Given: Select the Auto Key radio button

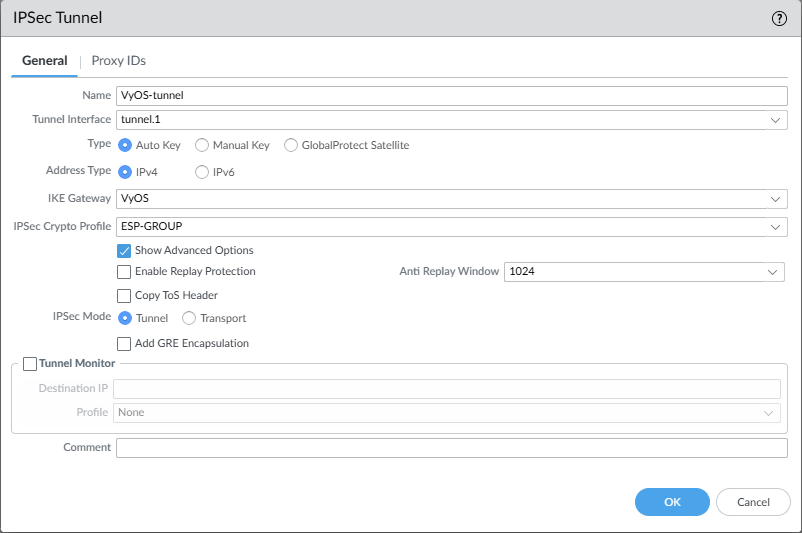Looking at the screenshot, I should pyautogui.click(x=125, y=145).
